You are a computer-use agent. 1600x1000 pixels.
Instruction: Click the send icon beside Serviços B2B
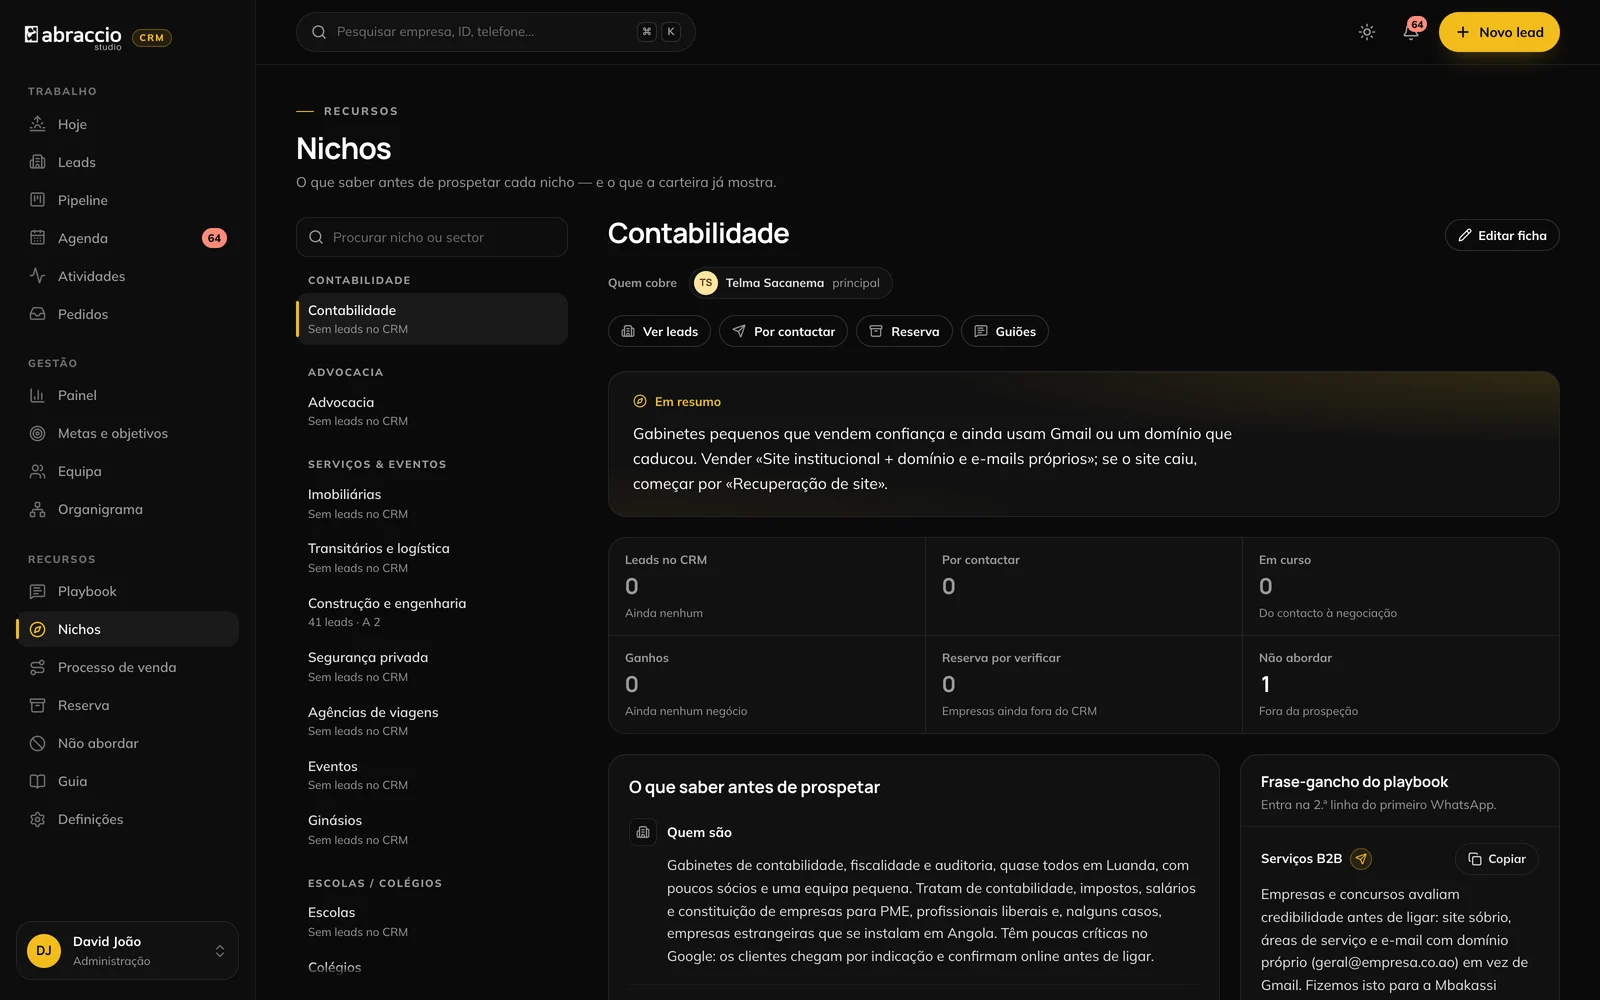point(1361,859)
